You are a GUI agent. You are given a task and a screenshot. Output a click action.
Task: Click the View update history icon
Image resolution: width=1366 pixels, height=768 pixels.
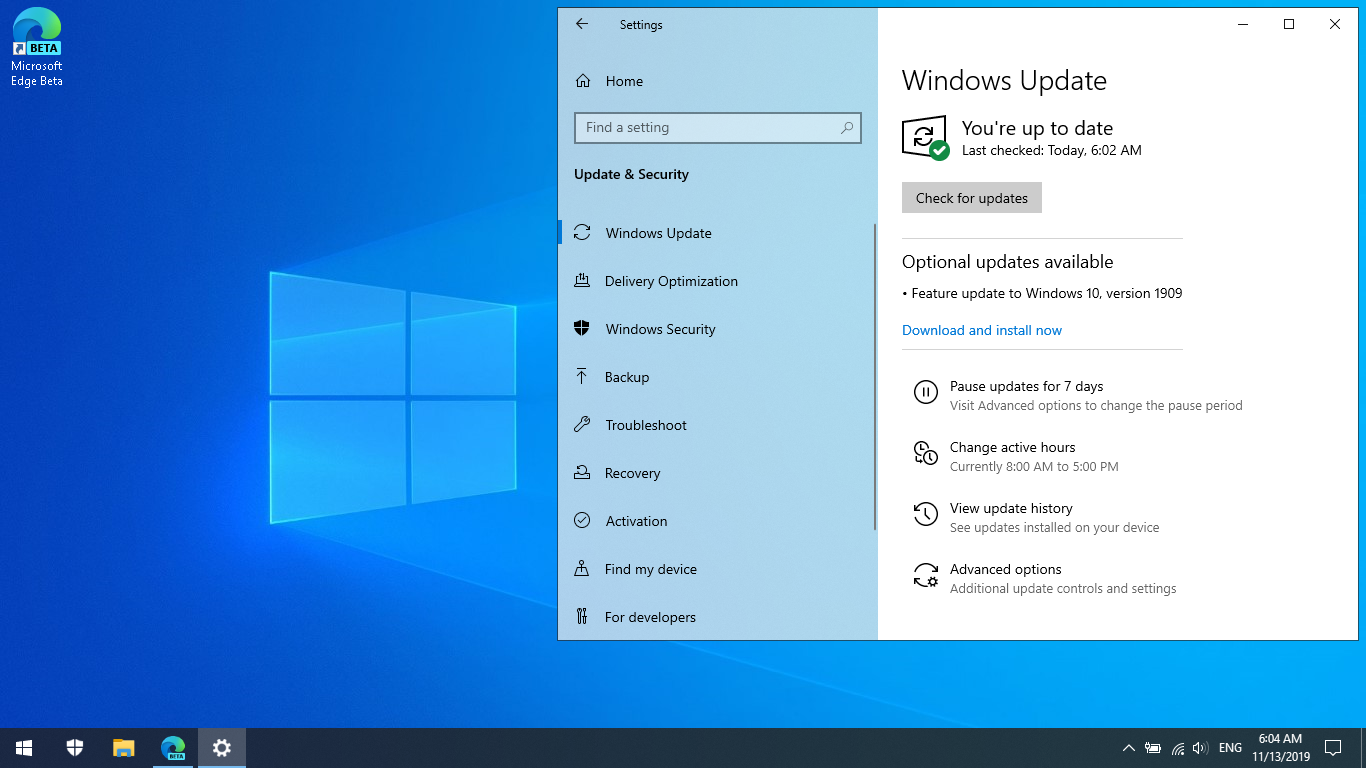(x=926, y=515)
